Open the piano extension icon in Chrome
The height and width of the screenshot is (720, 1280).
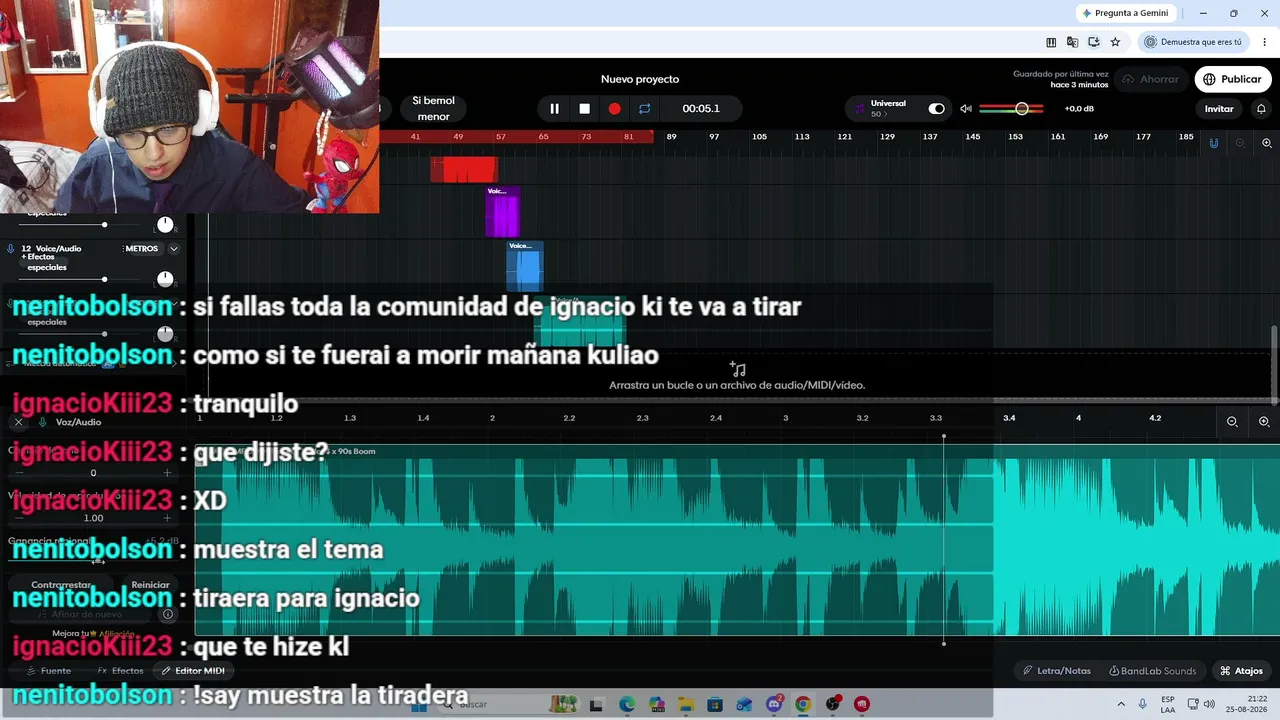[x=1051, y=42]
